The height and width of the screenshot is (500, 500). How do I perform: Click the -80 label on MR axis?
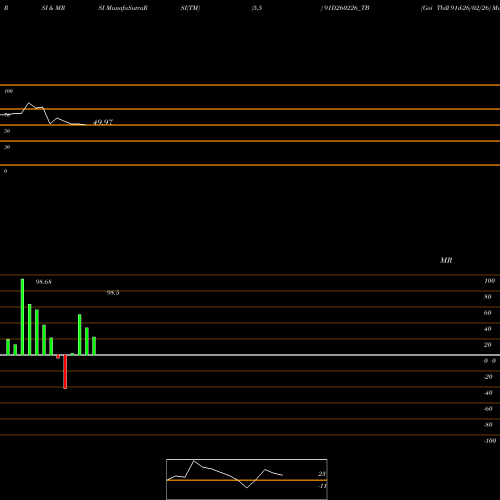(x=488, y=425)
